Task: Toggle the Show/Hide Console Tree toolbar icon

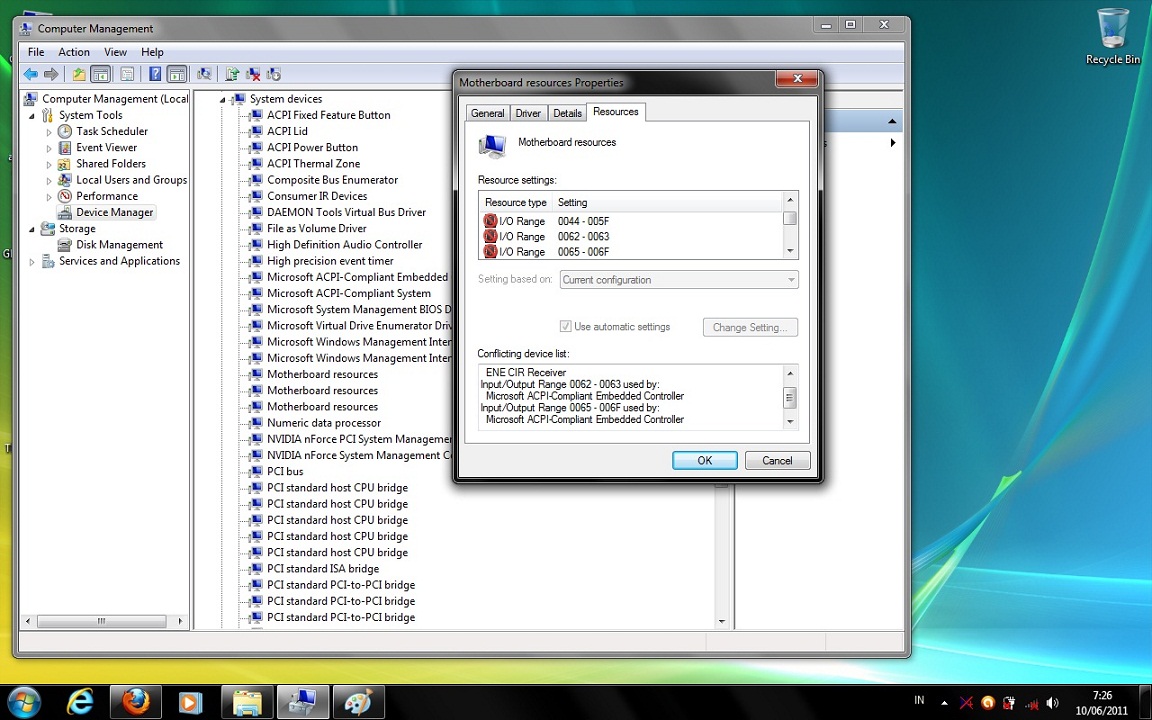Action: tap(101, 74)
